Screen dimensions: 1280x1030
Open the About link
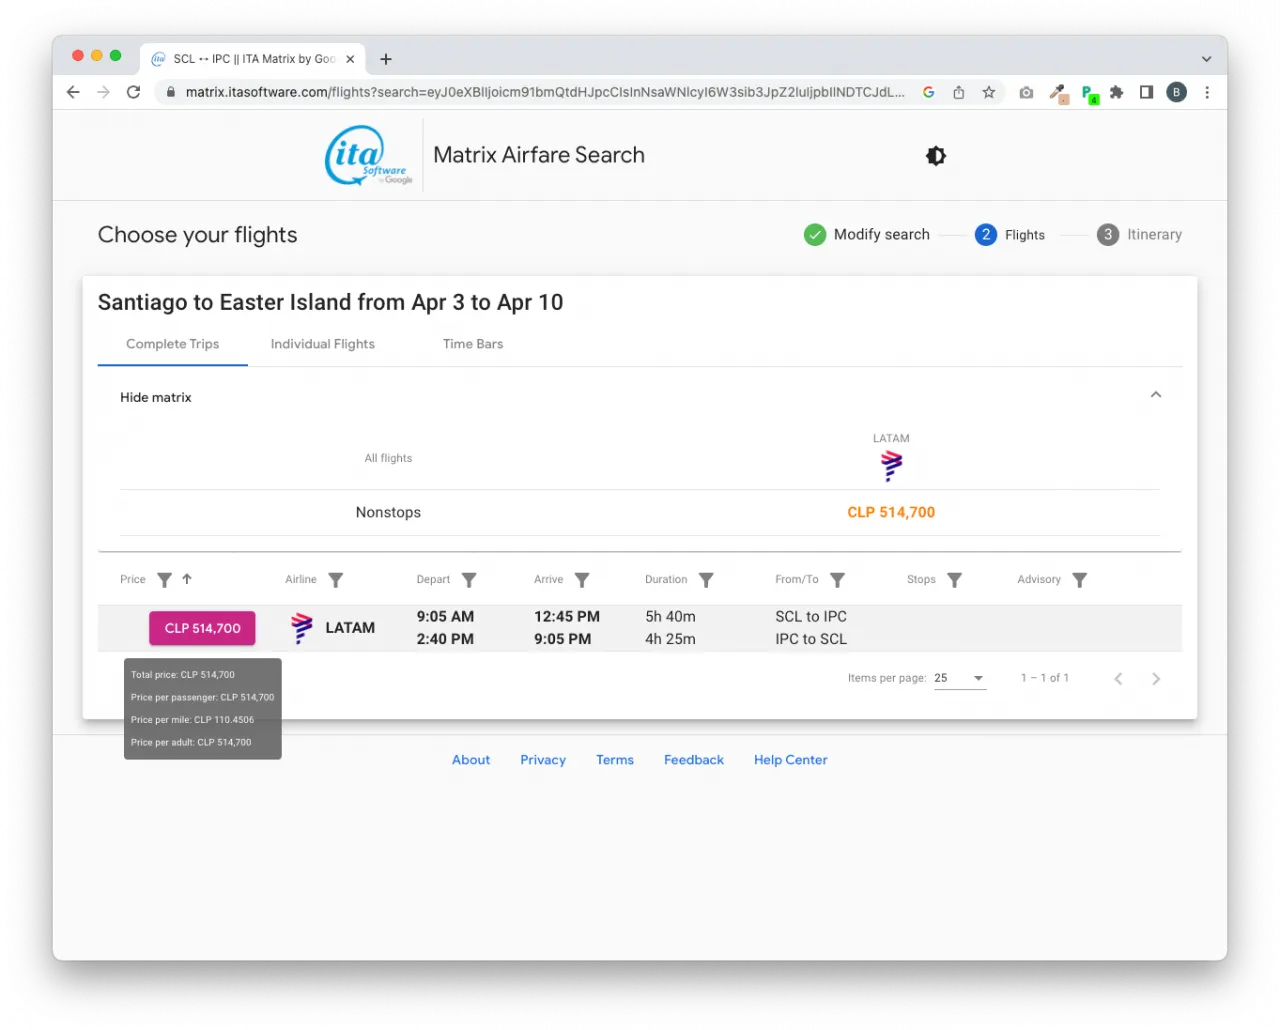pyautogui.click(x=471, y=760)
